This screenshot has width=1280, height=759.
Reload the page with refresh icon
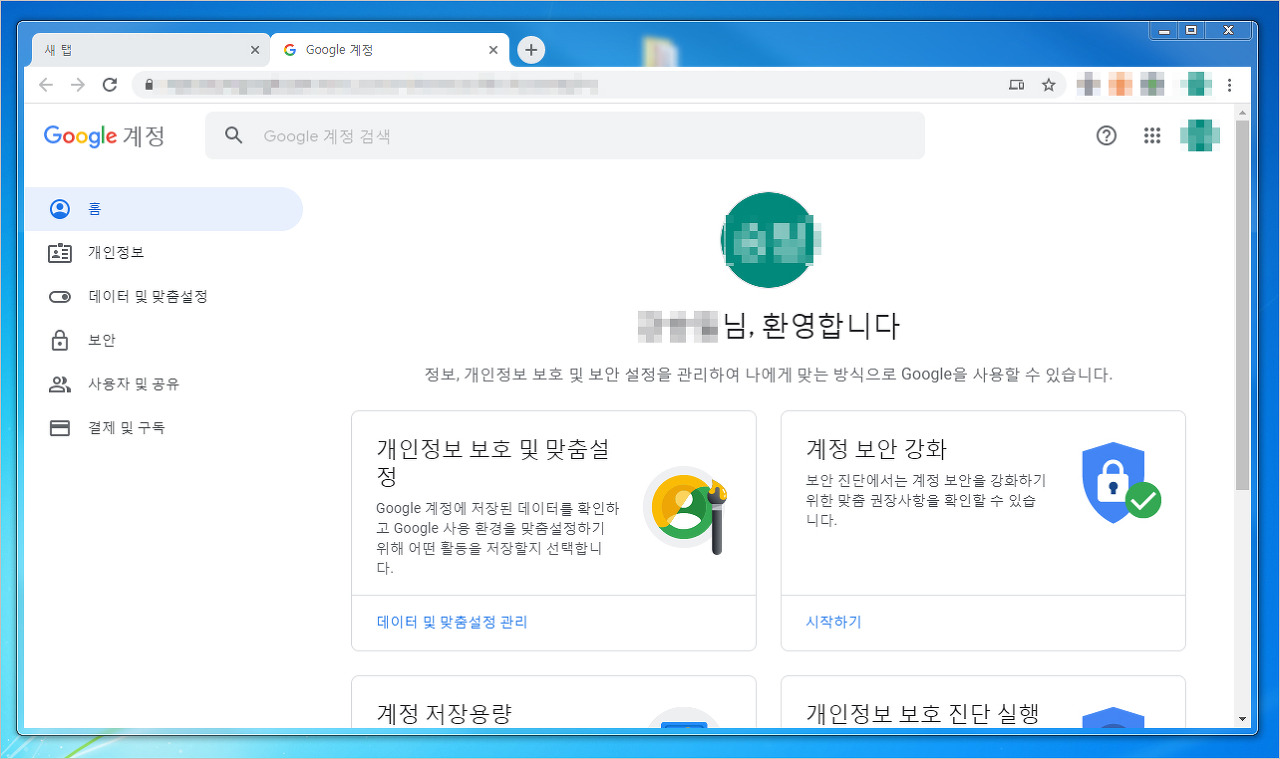pos(110,85)
